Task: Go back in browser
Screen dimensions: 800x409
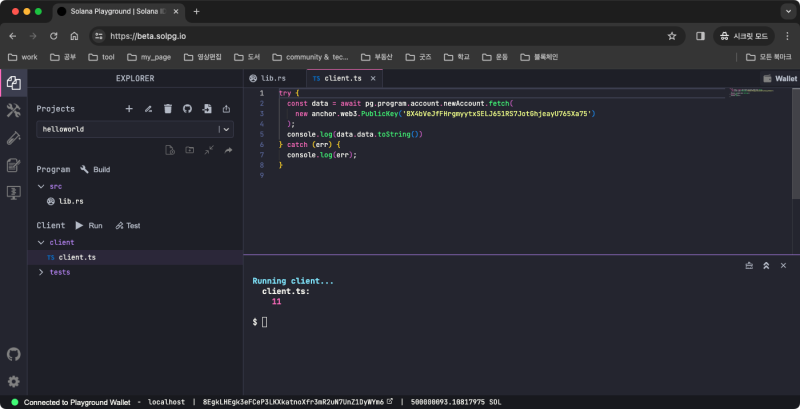Action: tap(13, 36)
